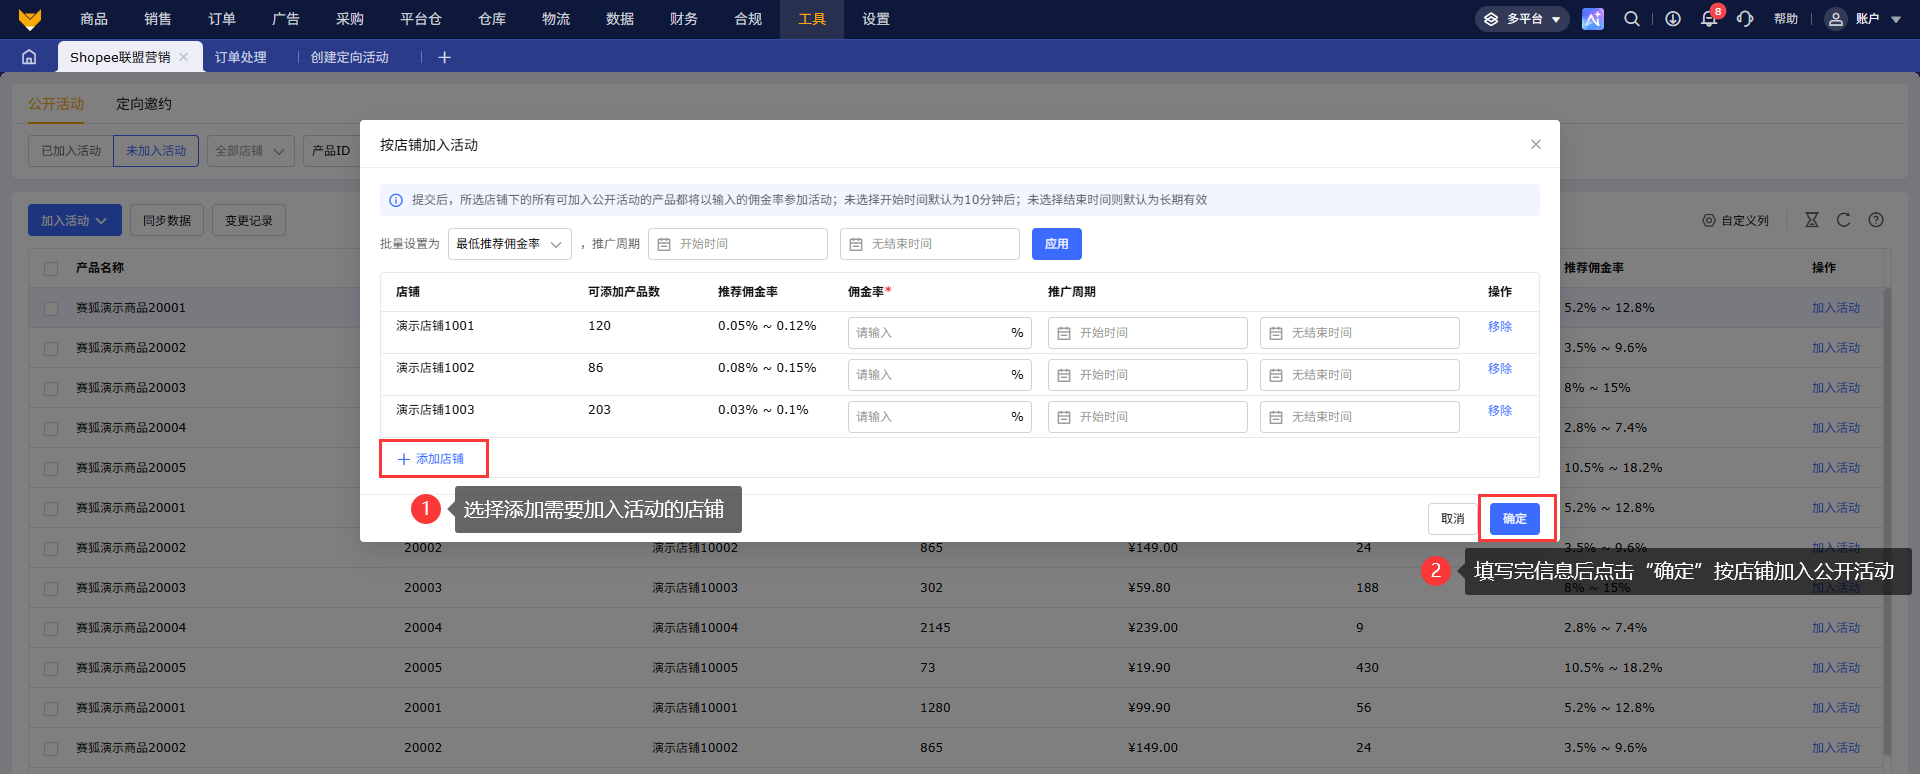Screen dimensions: 1920x774
Task: Open the 最低推荐佣金率 batch setting dropdown
Action: pos(510,244)
